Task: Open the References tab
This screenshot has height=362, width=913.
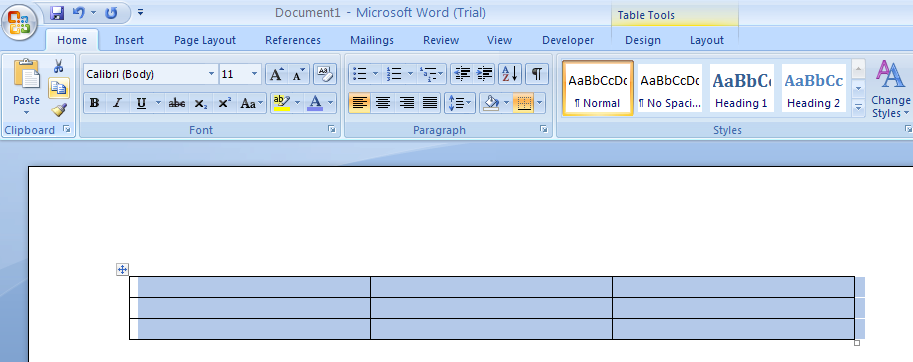Action: (293, 40)
